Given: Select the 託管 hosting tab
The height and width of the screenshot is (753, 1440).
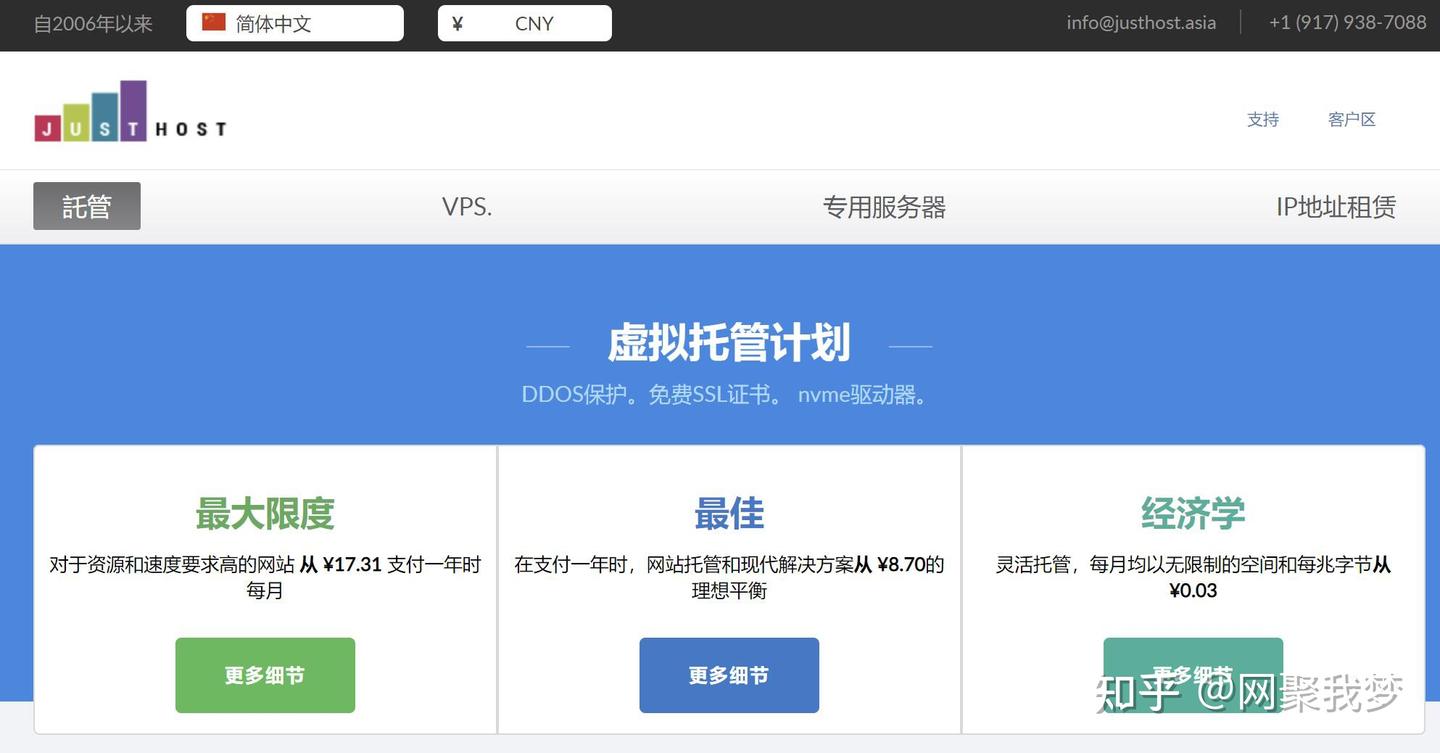Looking at the screenshot, I should coord(87,206).
